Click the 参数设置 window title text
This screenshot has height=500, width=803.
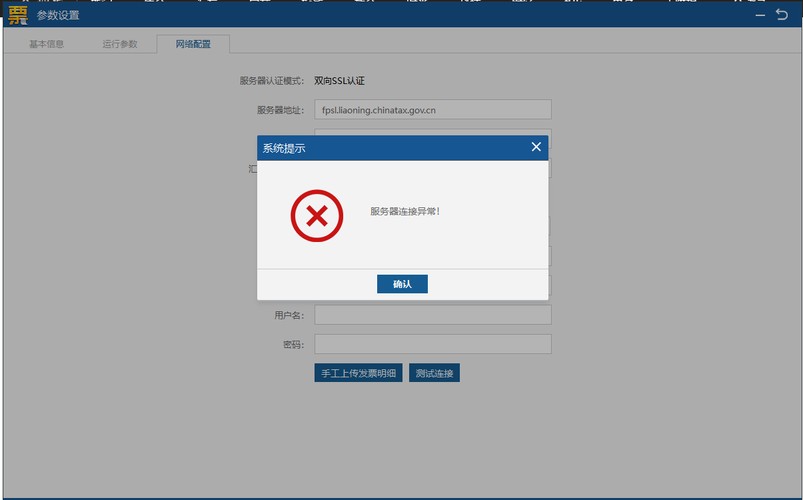click(x=58, y=15)
